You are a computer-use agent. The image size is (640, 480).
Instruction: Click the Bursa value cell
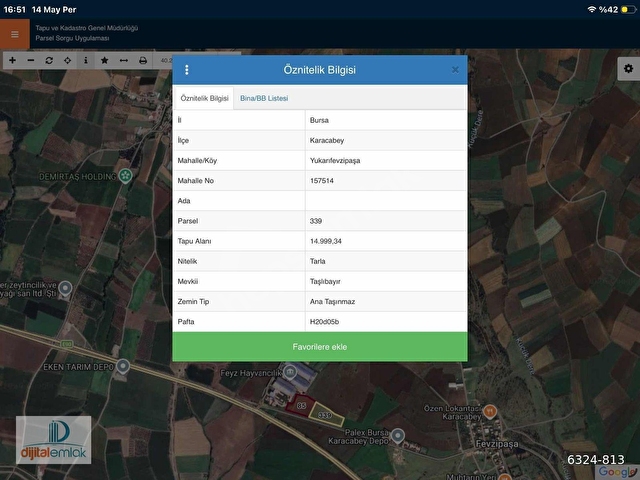pyautogui.click(x=386, y=120)
